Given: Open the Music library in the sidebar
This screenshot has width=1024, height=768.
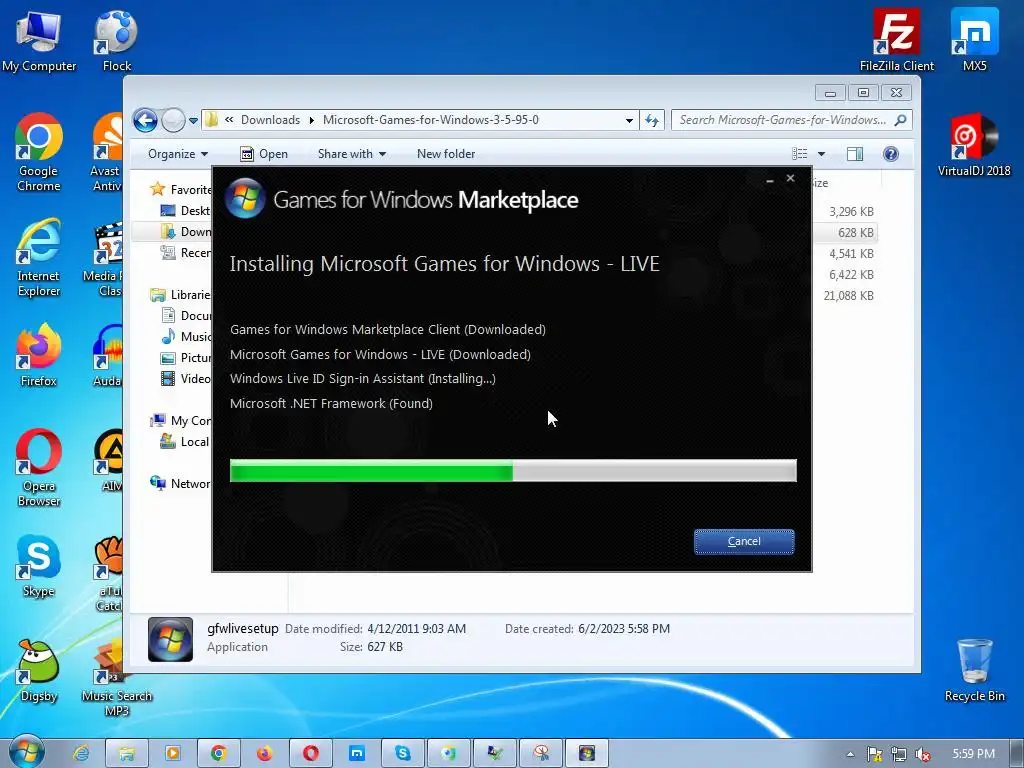Looking at the screenshot, I should (186, 337).
